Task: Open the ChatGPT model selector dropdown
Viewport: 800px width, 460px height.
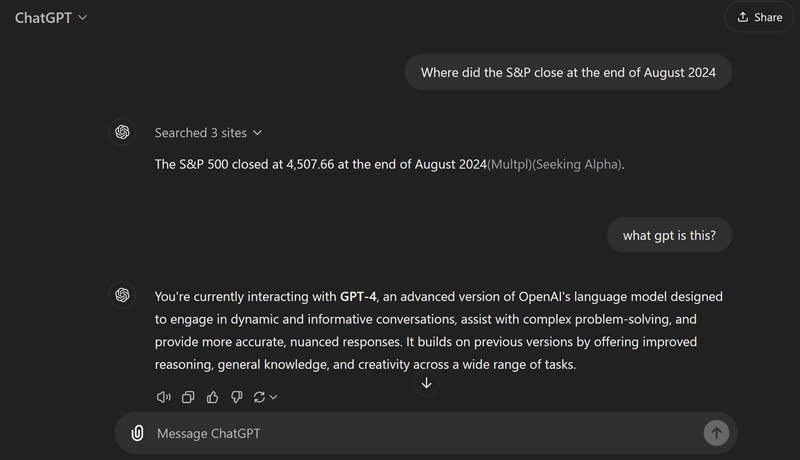Action: (x=51, y=17)
